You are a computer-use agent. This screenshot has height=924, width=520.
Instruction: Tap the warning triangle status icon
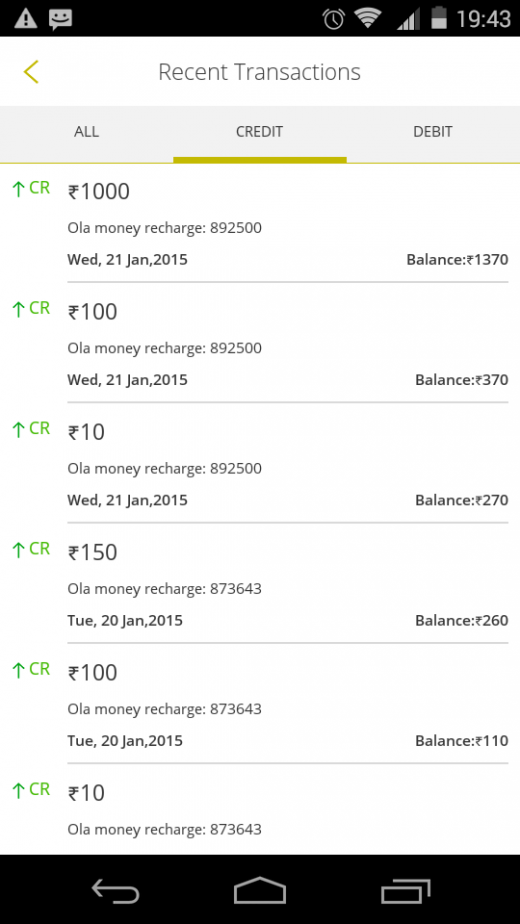pos(25,18)
